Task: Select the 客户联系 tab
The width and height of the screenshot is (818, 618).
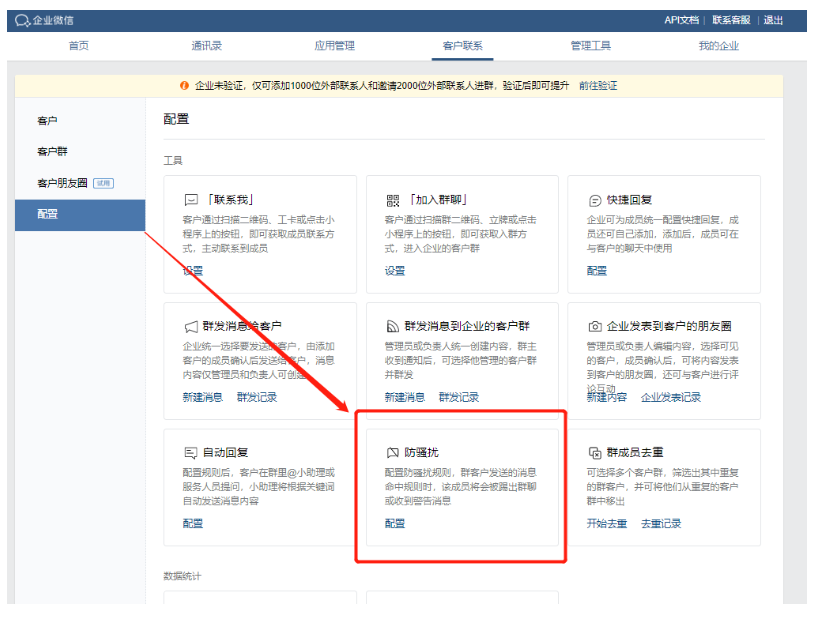Action: click(463, 46)
